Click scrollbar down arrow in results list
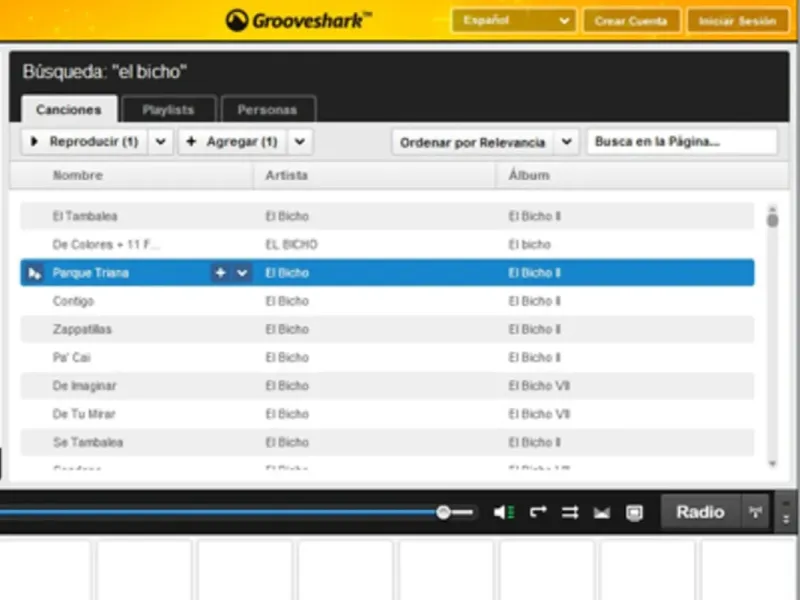 pos(772,463)
